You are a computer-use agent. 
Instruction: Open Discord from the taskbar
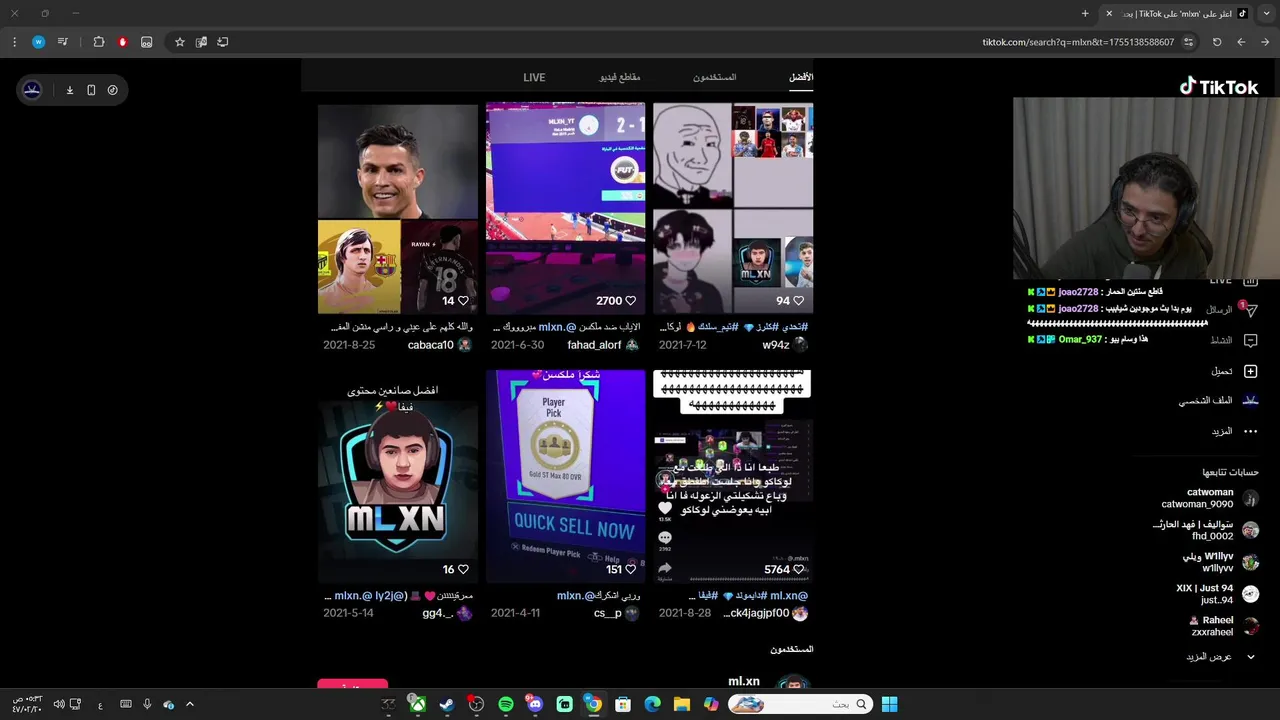(x=535, y=704)
